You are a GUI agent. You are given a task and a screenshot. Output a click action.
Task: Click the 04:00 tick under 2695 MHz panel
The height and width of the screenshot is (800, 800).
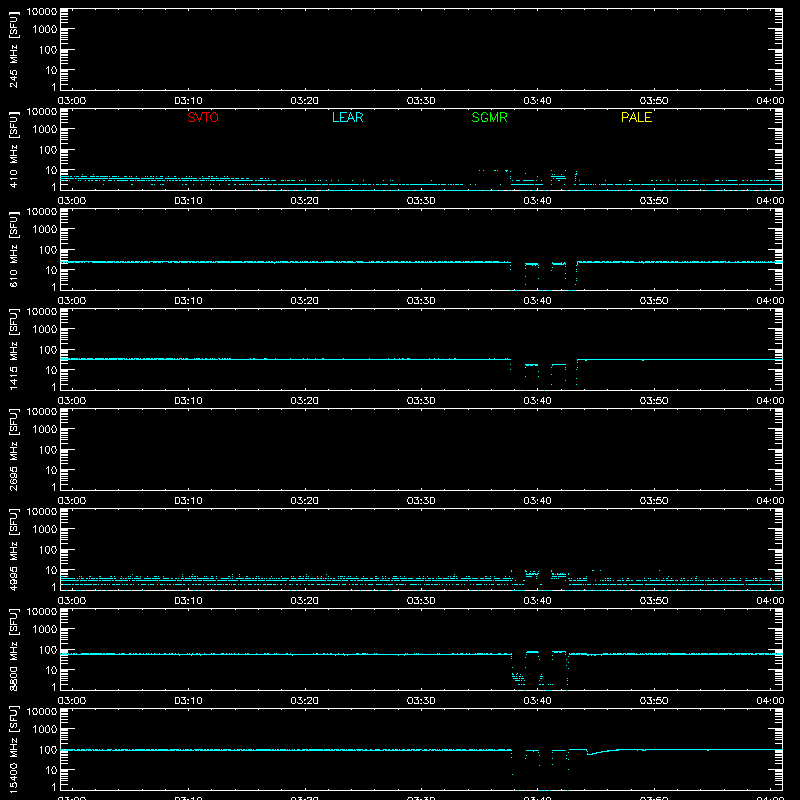[x=770, y=501]
